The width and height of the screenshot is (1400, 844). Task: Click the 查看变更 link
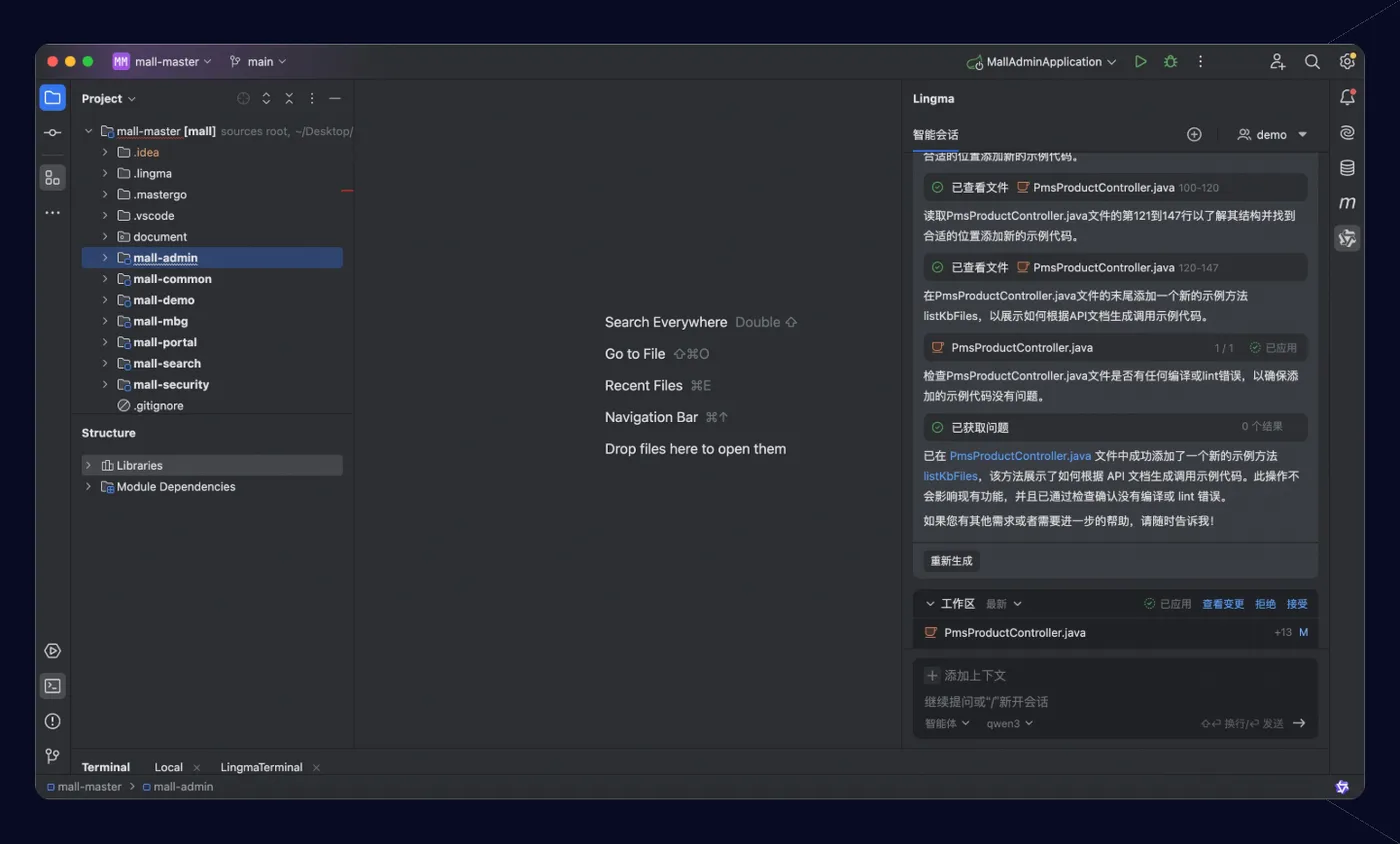1223,604
